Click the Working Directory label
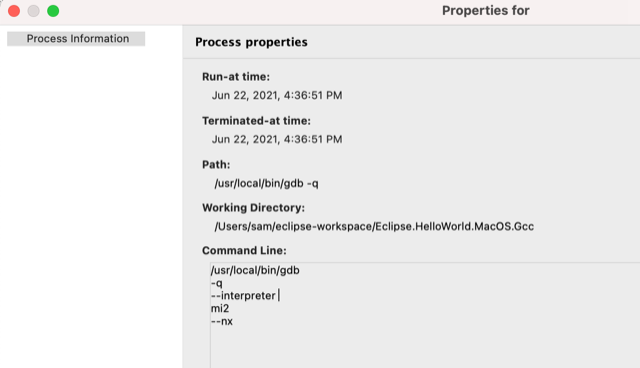The width and height of the screenshot is (640, 368). pos(253,208)
